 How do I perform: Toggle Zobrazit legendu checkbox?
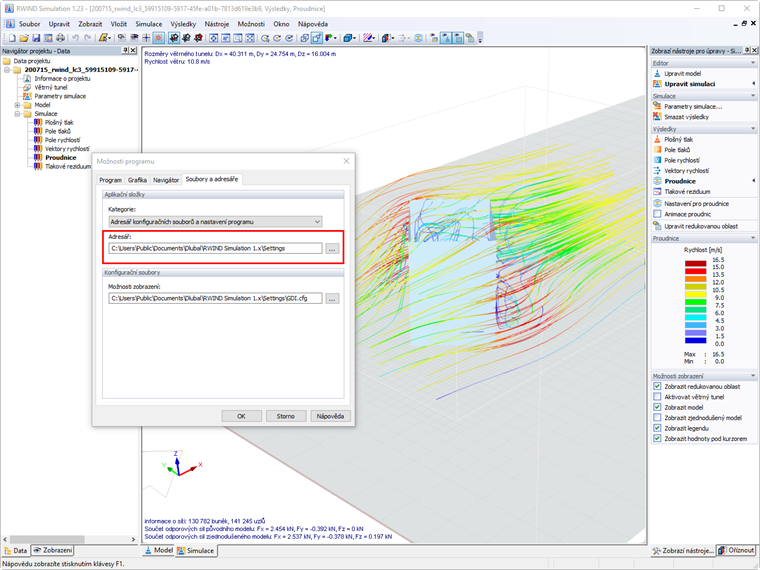coord(657,428)
